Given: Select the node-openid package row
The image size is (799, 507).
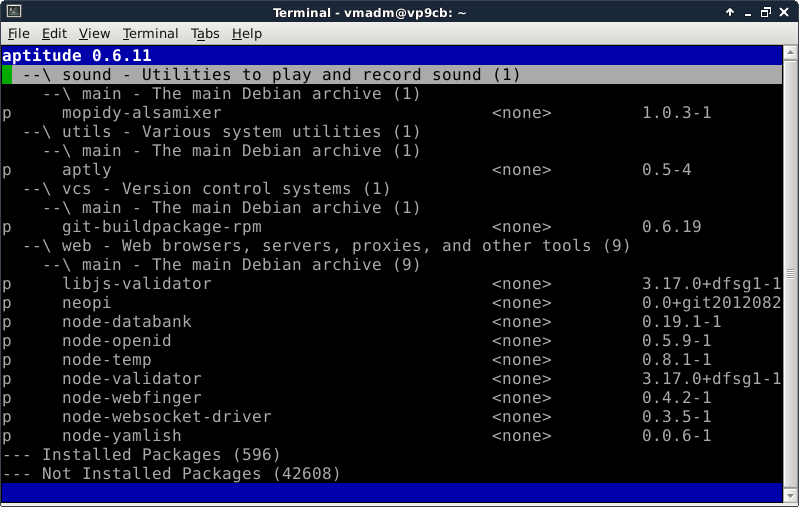Looking at the screenshot, I should (x=116, y=341).
